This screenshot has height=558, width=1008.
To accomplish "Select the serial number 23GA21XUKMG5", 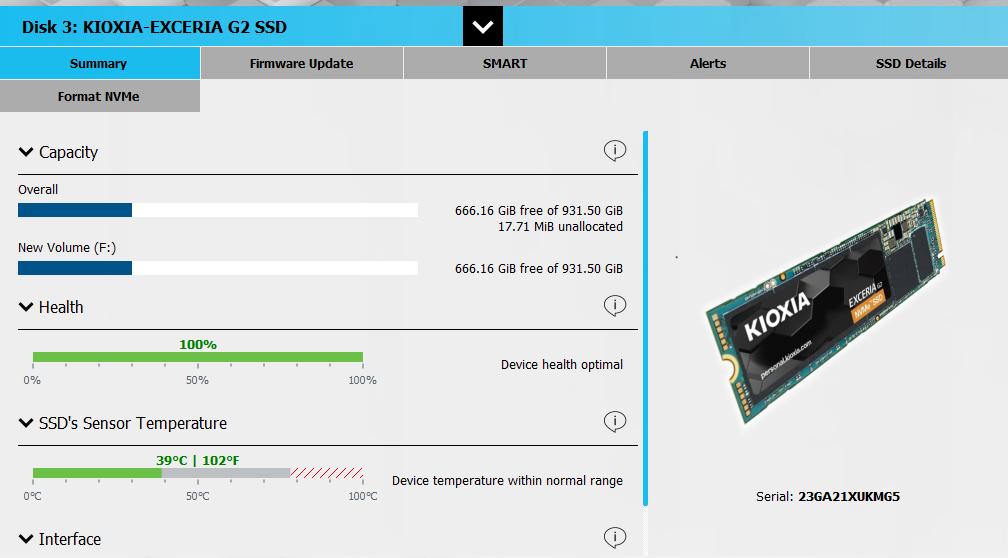I will 849,496.
